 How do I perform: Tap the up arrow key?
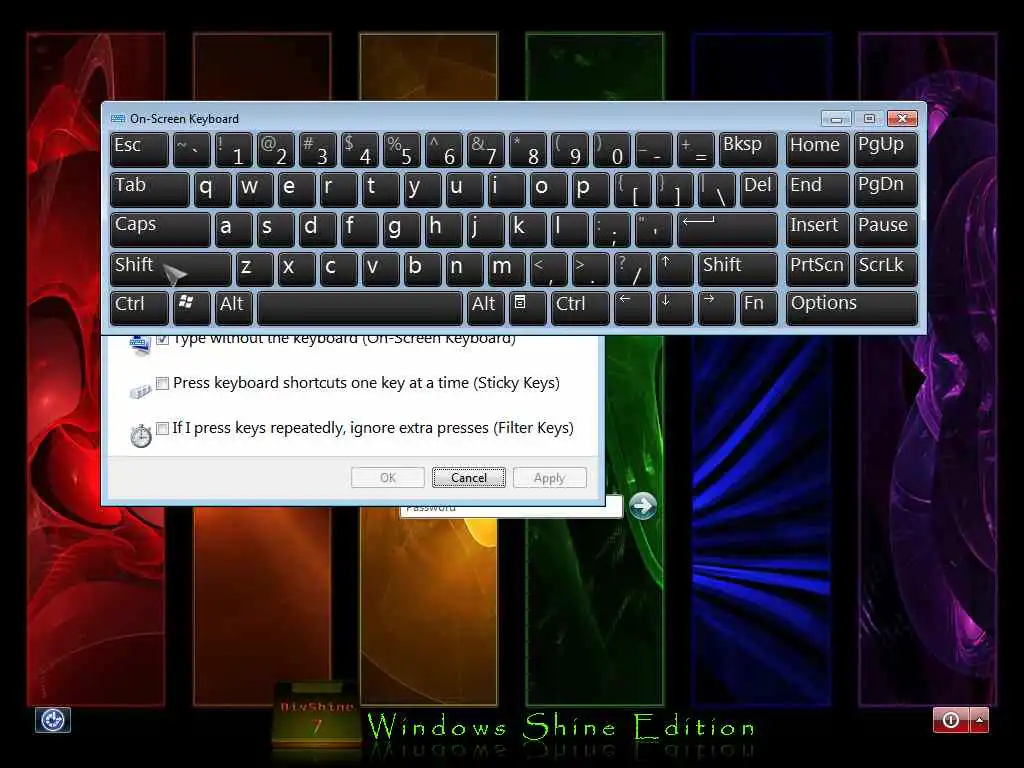(x=674, y=268)
